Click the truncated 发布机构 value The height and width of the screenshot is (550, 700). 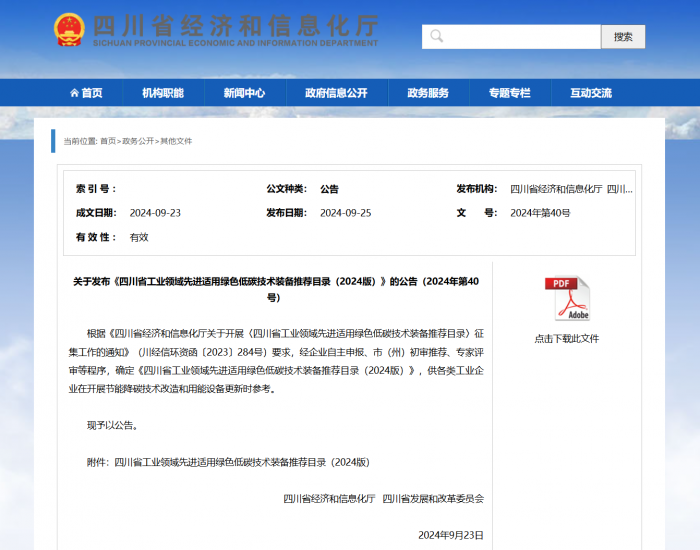[x=571, y=189]
